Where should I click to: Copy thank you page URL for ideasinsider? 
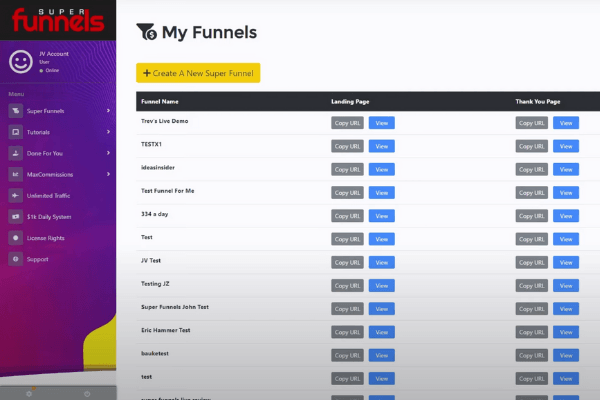[532, 170]
